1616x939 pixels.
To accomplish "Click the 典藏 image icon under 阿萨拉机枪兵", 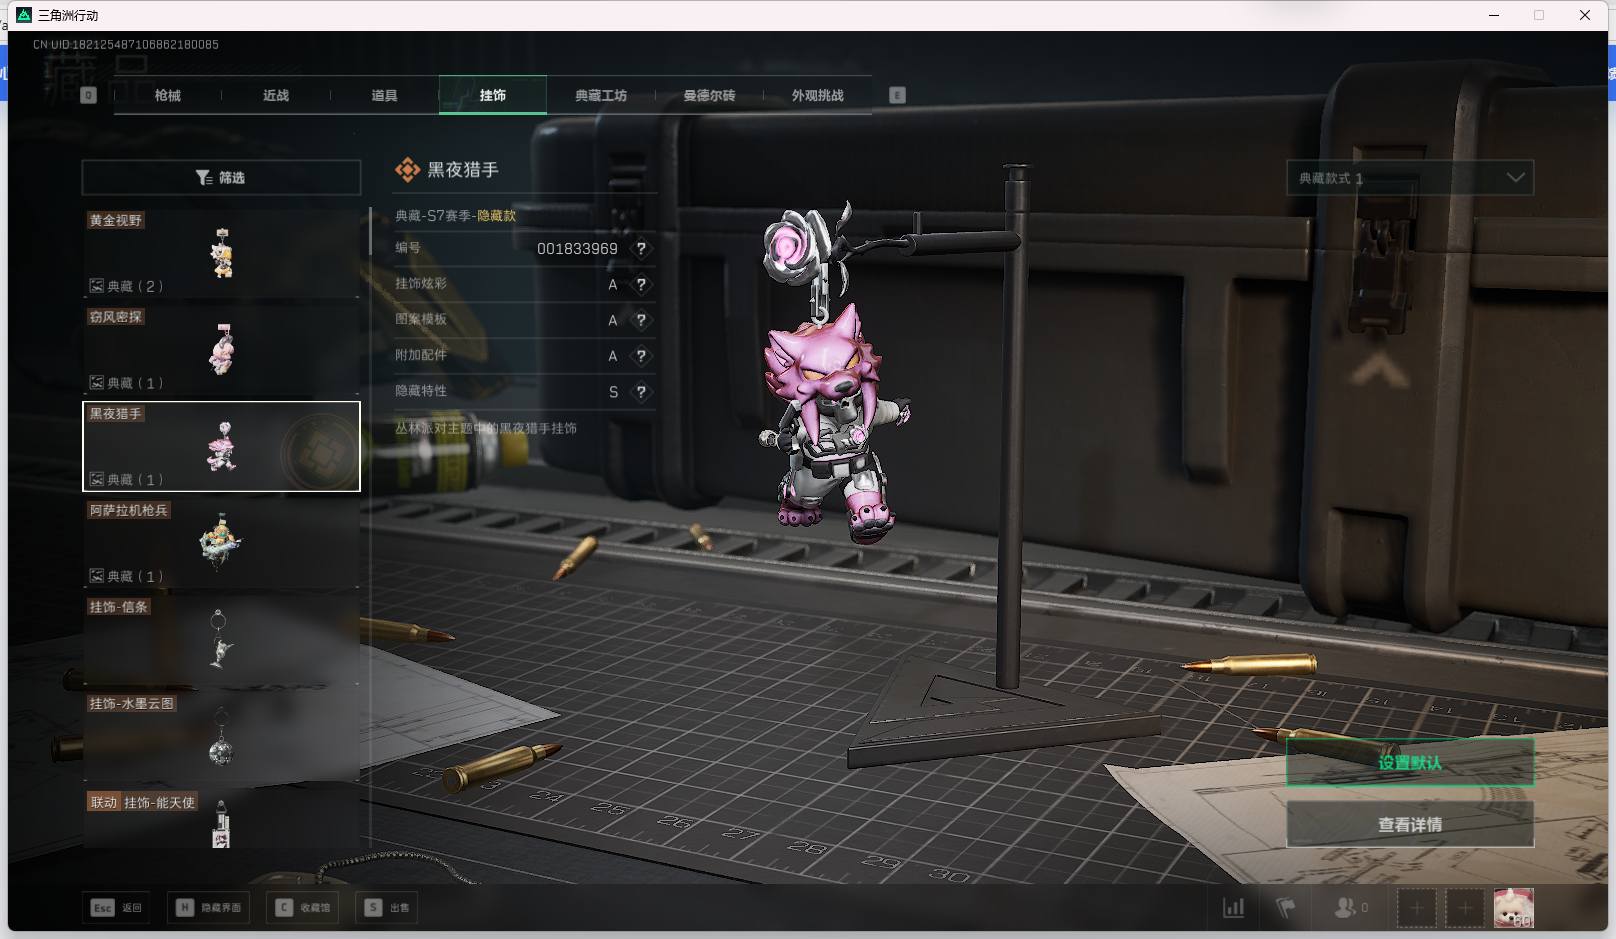I will pyautogui.click(x=97, y=576).
